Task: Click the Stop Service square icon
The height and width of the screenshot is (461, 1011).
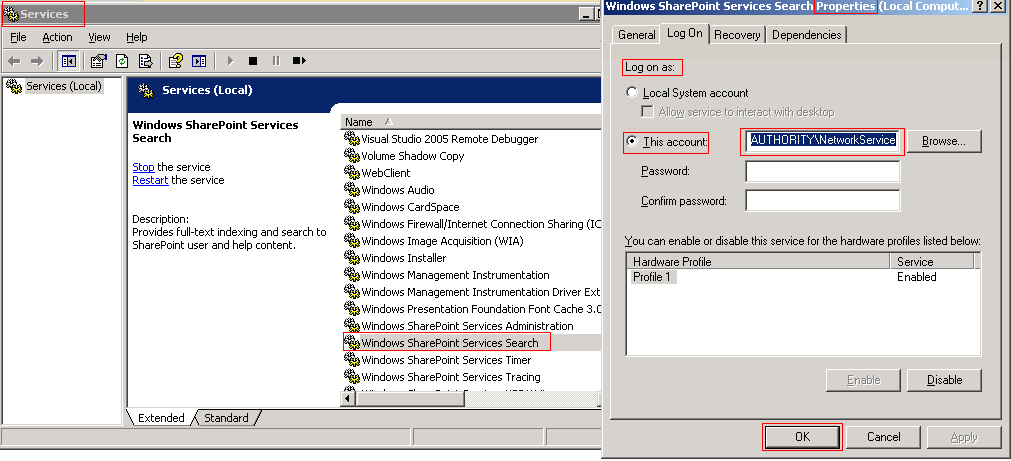Action: 253,61
